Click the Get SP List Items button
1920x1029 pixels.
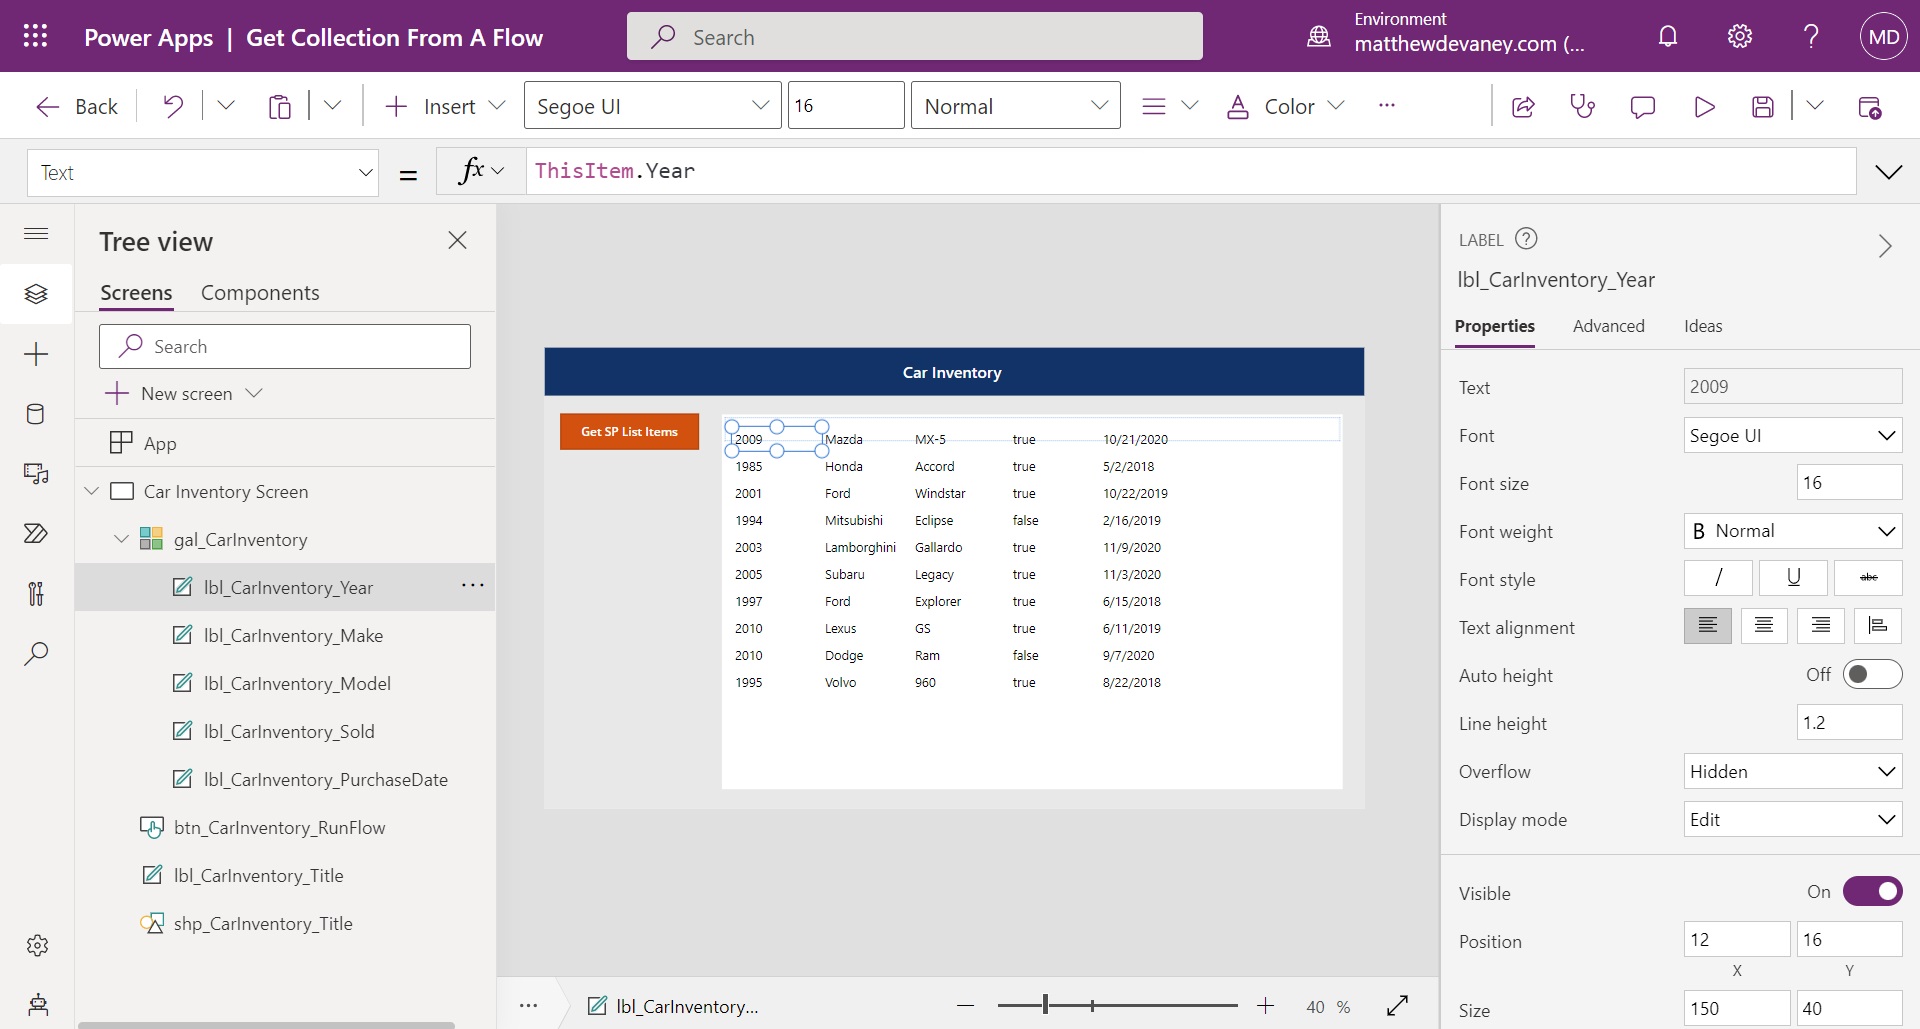point(629,431)
